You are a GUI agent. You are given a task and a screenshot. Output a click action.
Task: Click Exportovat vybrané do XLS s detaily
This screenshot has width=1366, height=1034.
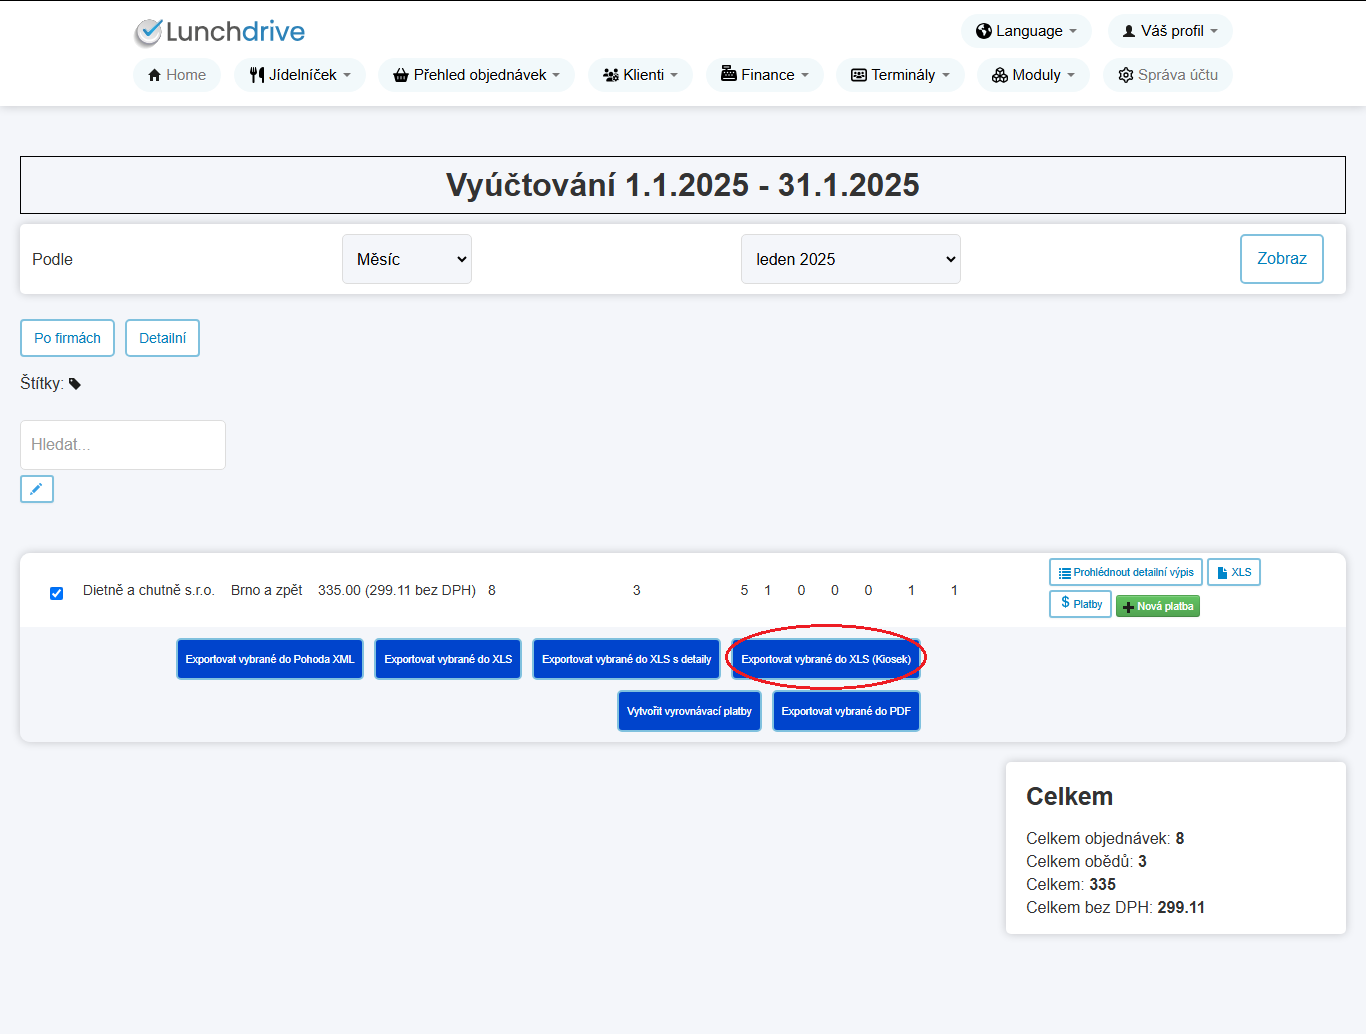click(x=627, y=659)
